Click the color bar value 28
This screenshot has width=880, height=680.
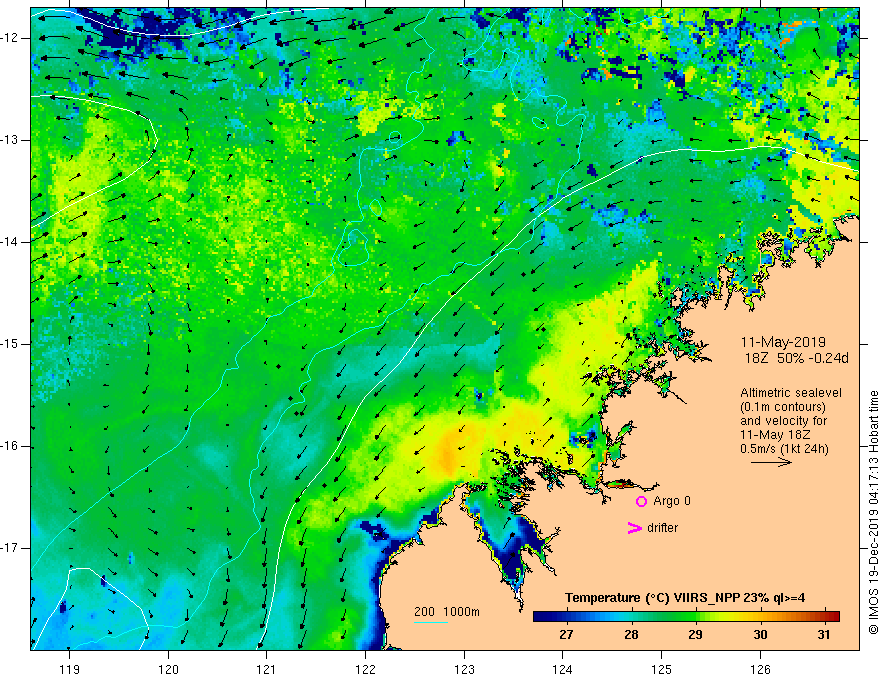click(x=631, y=635)
